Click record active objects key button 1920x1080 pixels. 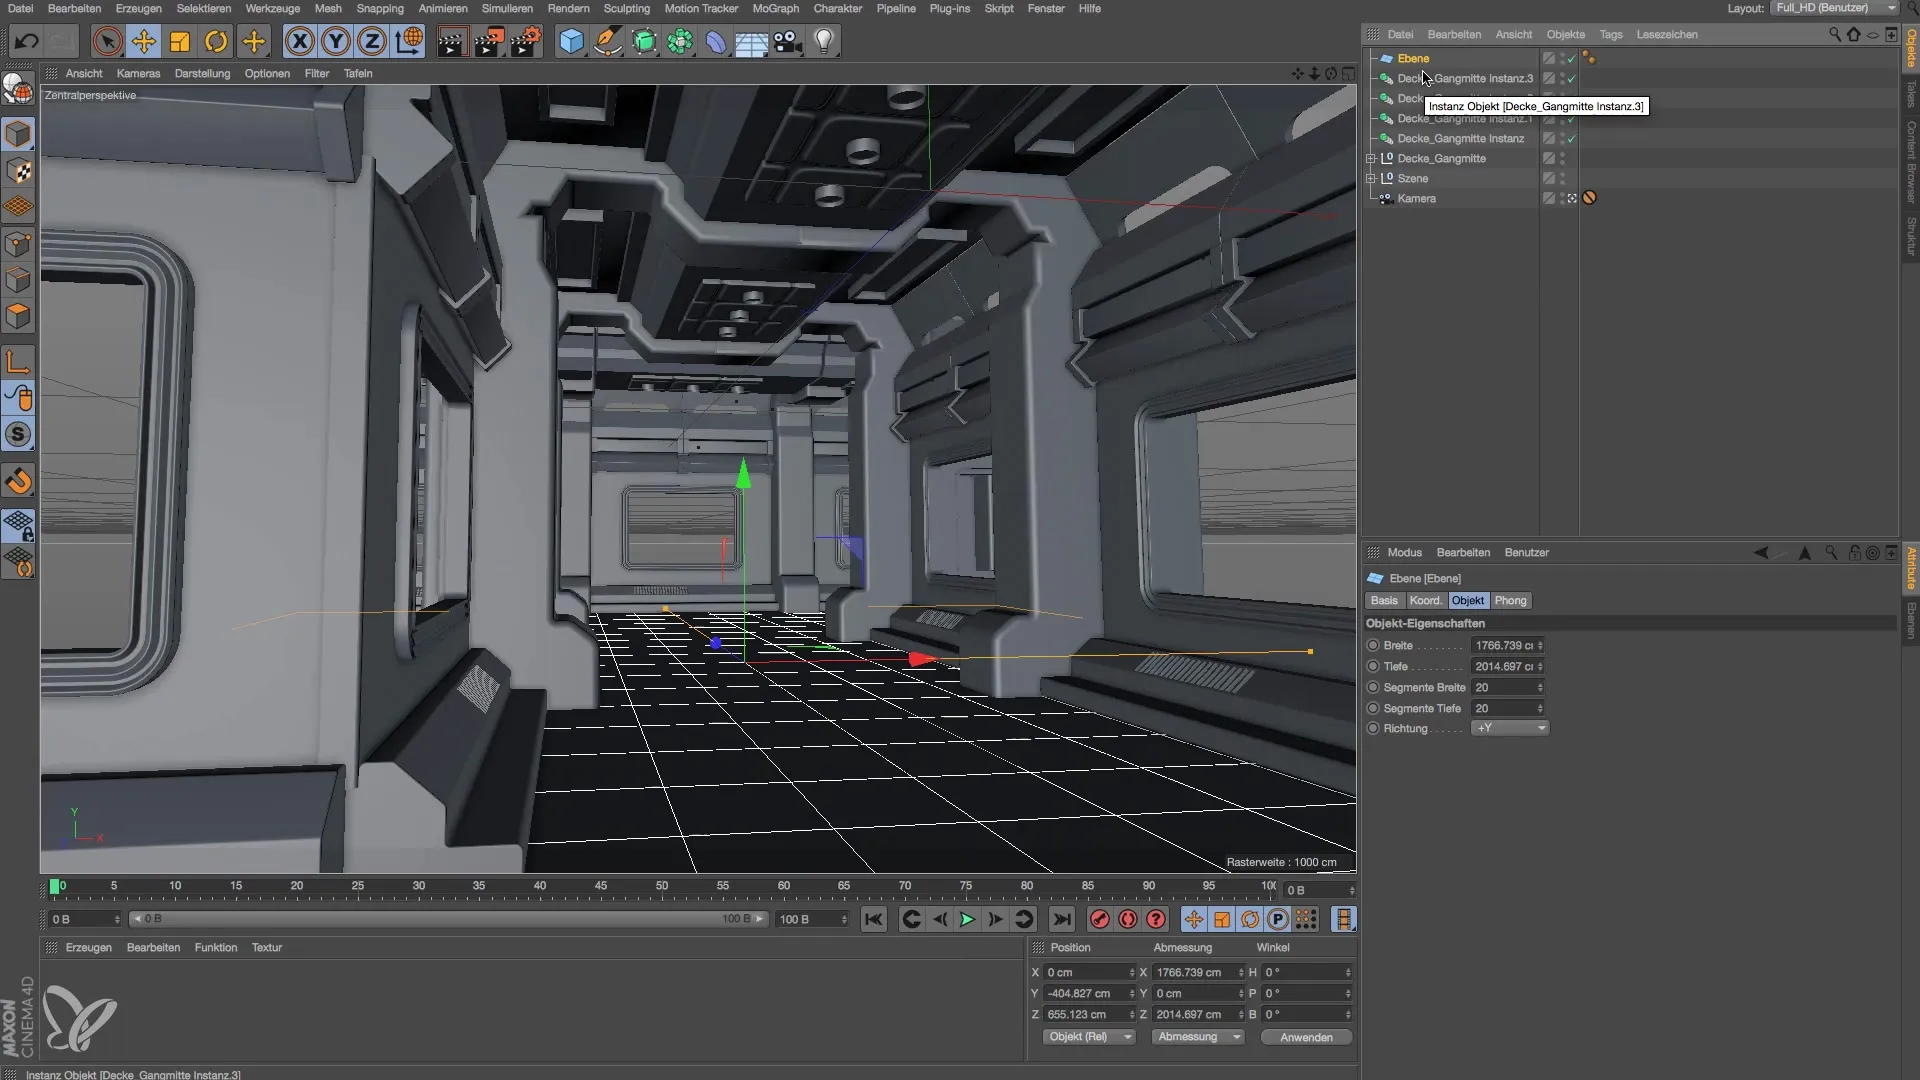coord(1100,919)
